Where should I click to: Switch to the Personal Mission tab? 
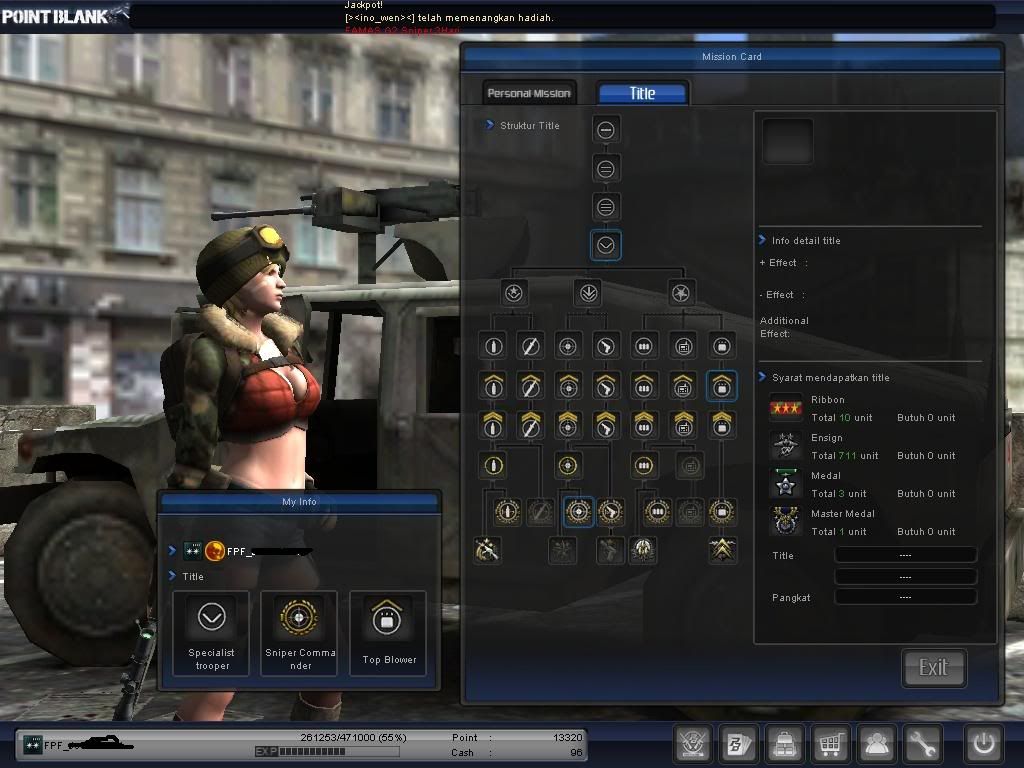coord(529,93)
